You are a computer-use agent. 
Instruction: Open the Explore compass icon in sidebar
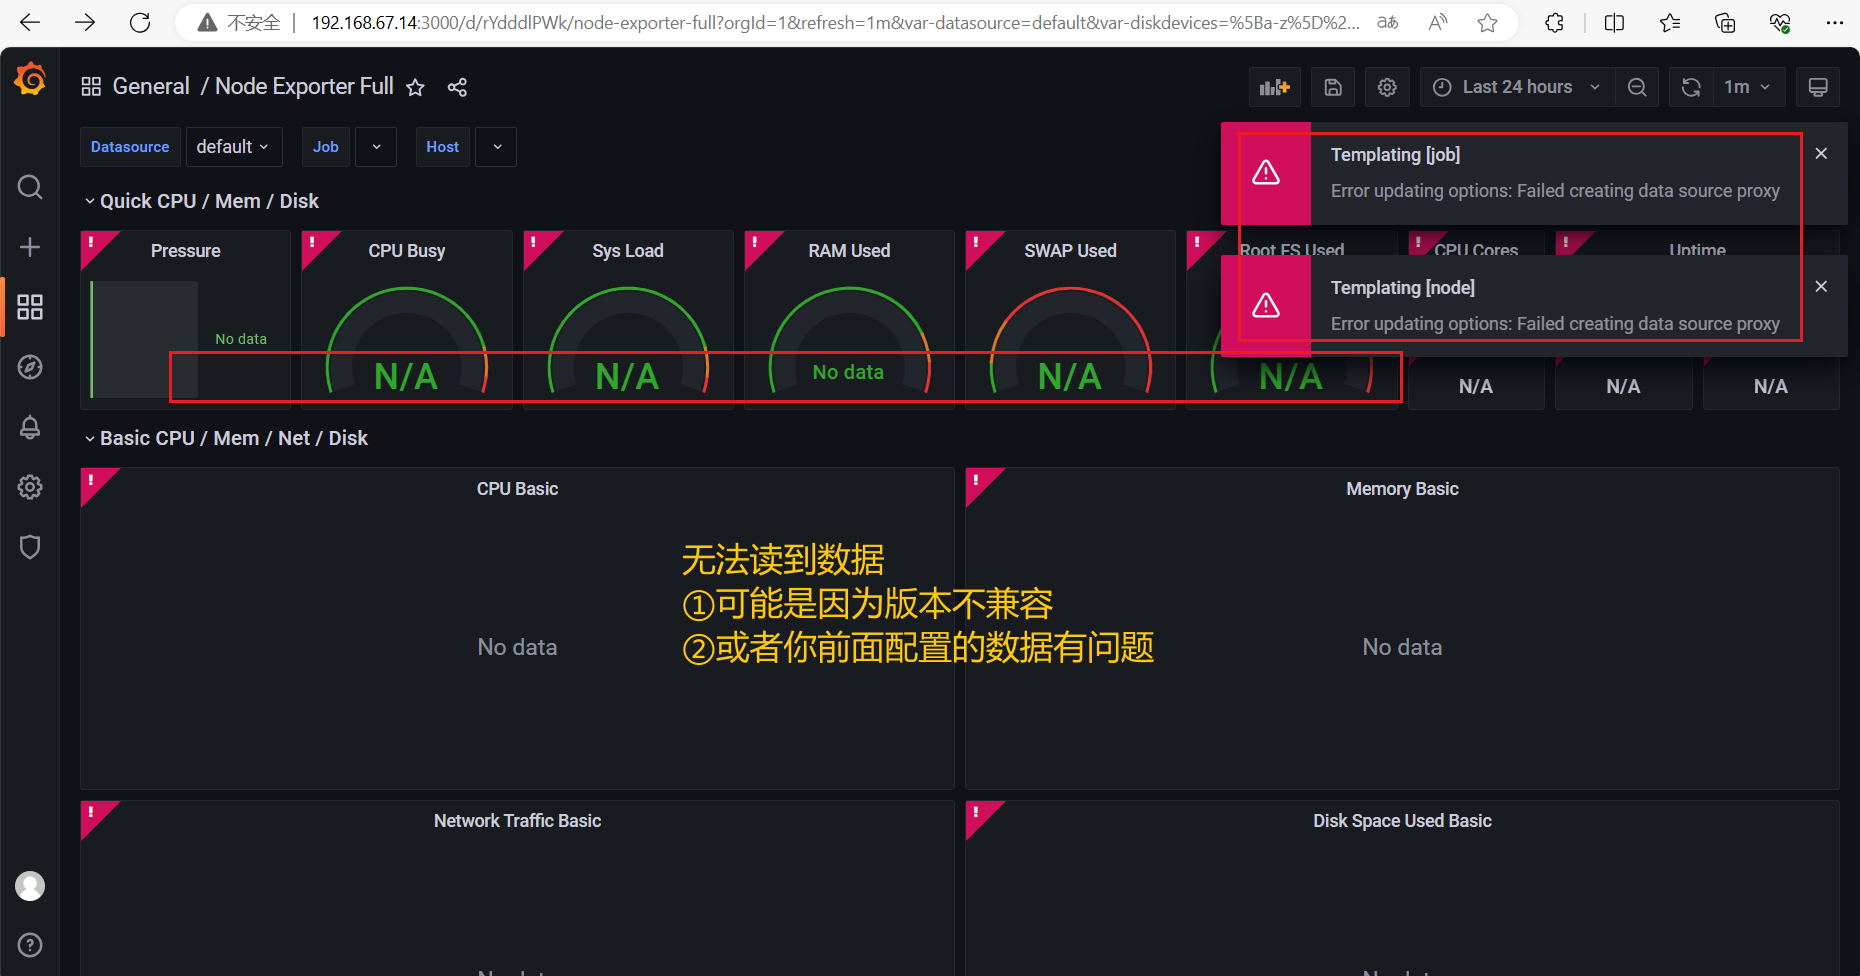(30, 367)
